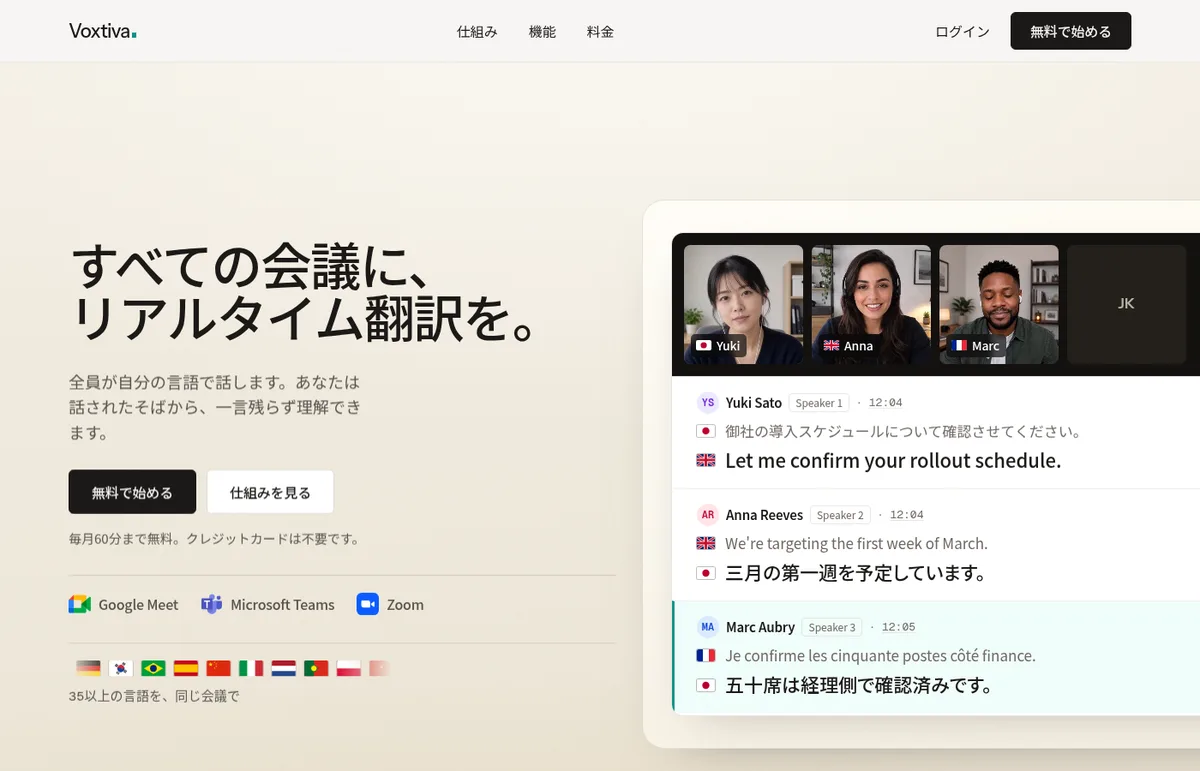
Task: Click the AR avatar beside Anna Reeves
Action: 708,515
